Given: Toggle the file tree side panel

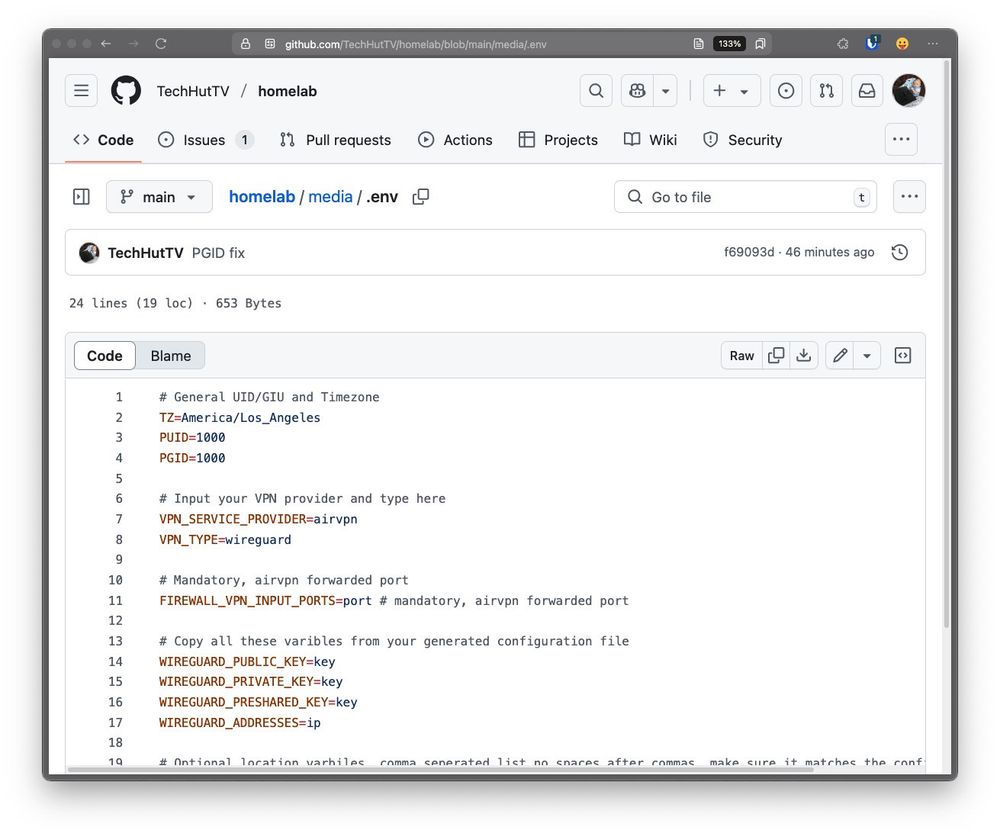Looking at the screenshot, I should pyautogui.click(x=82, y=196).
